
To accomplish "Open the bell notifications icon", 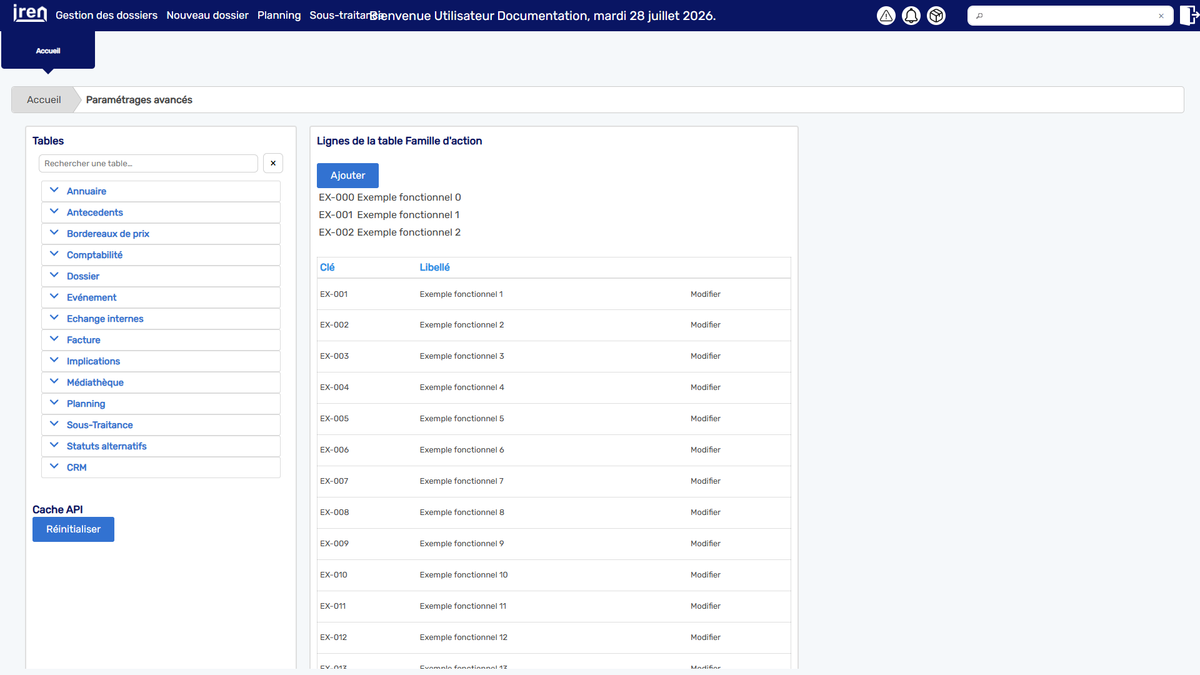I will point(911,16).
